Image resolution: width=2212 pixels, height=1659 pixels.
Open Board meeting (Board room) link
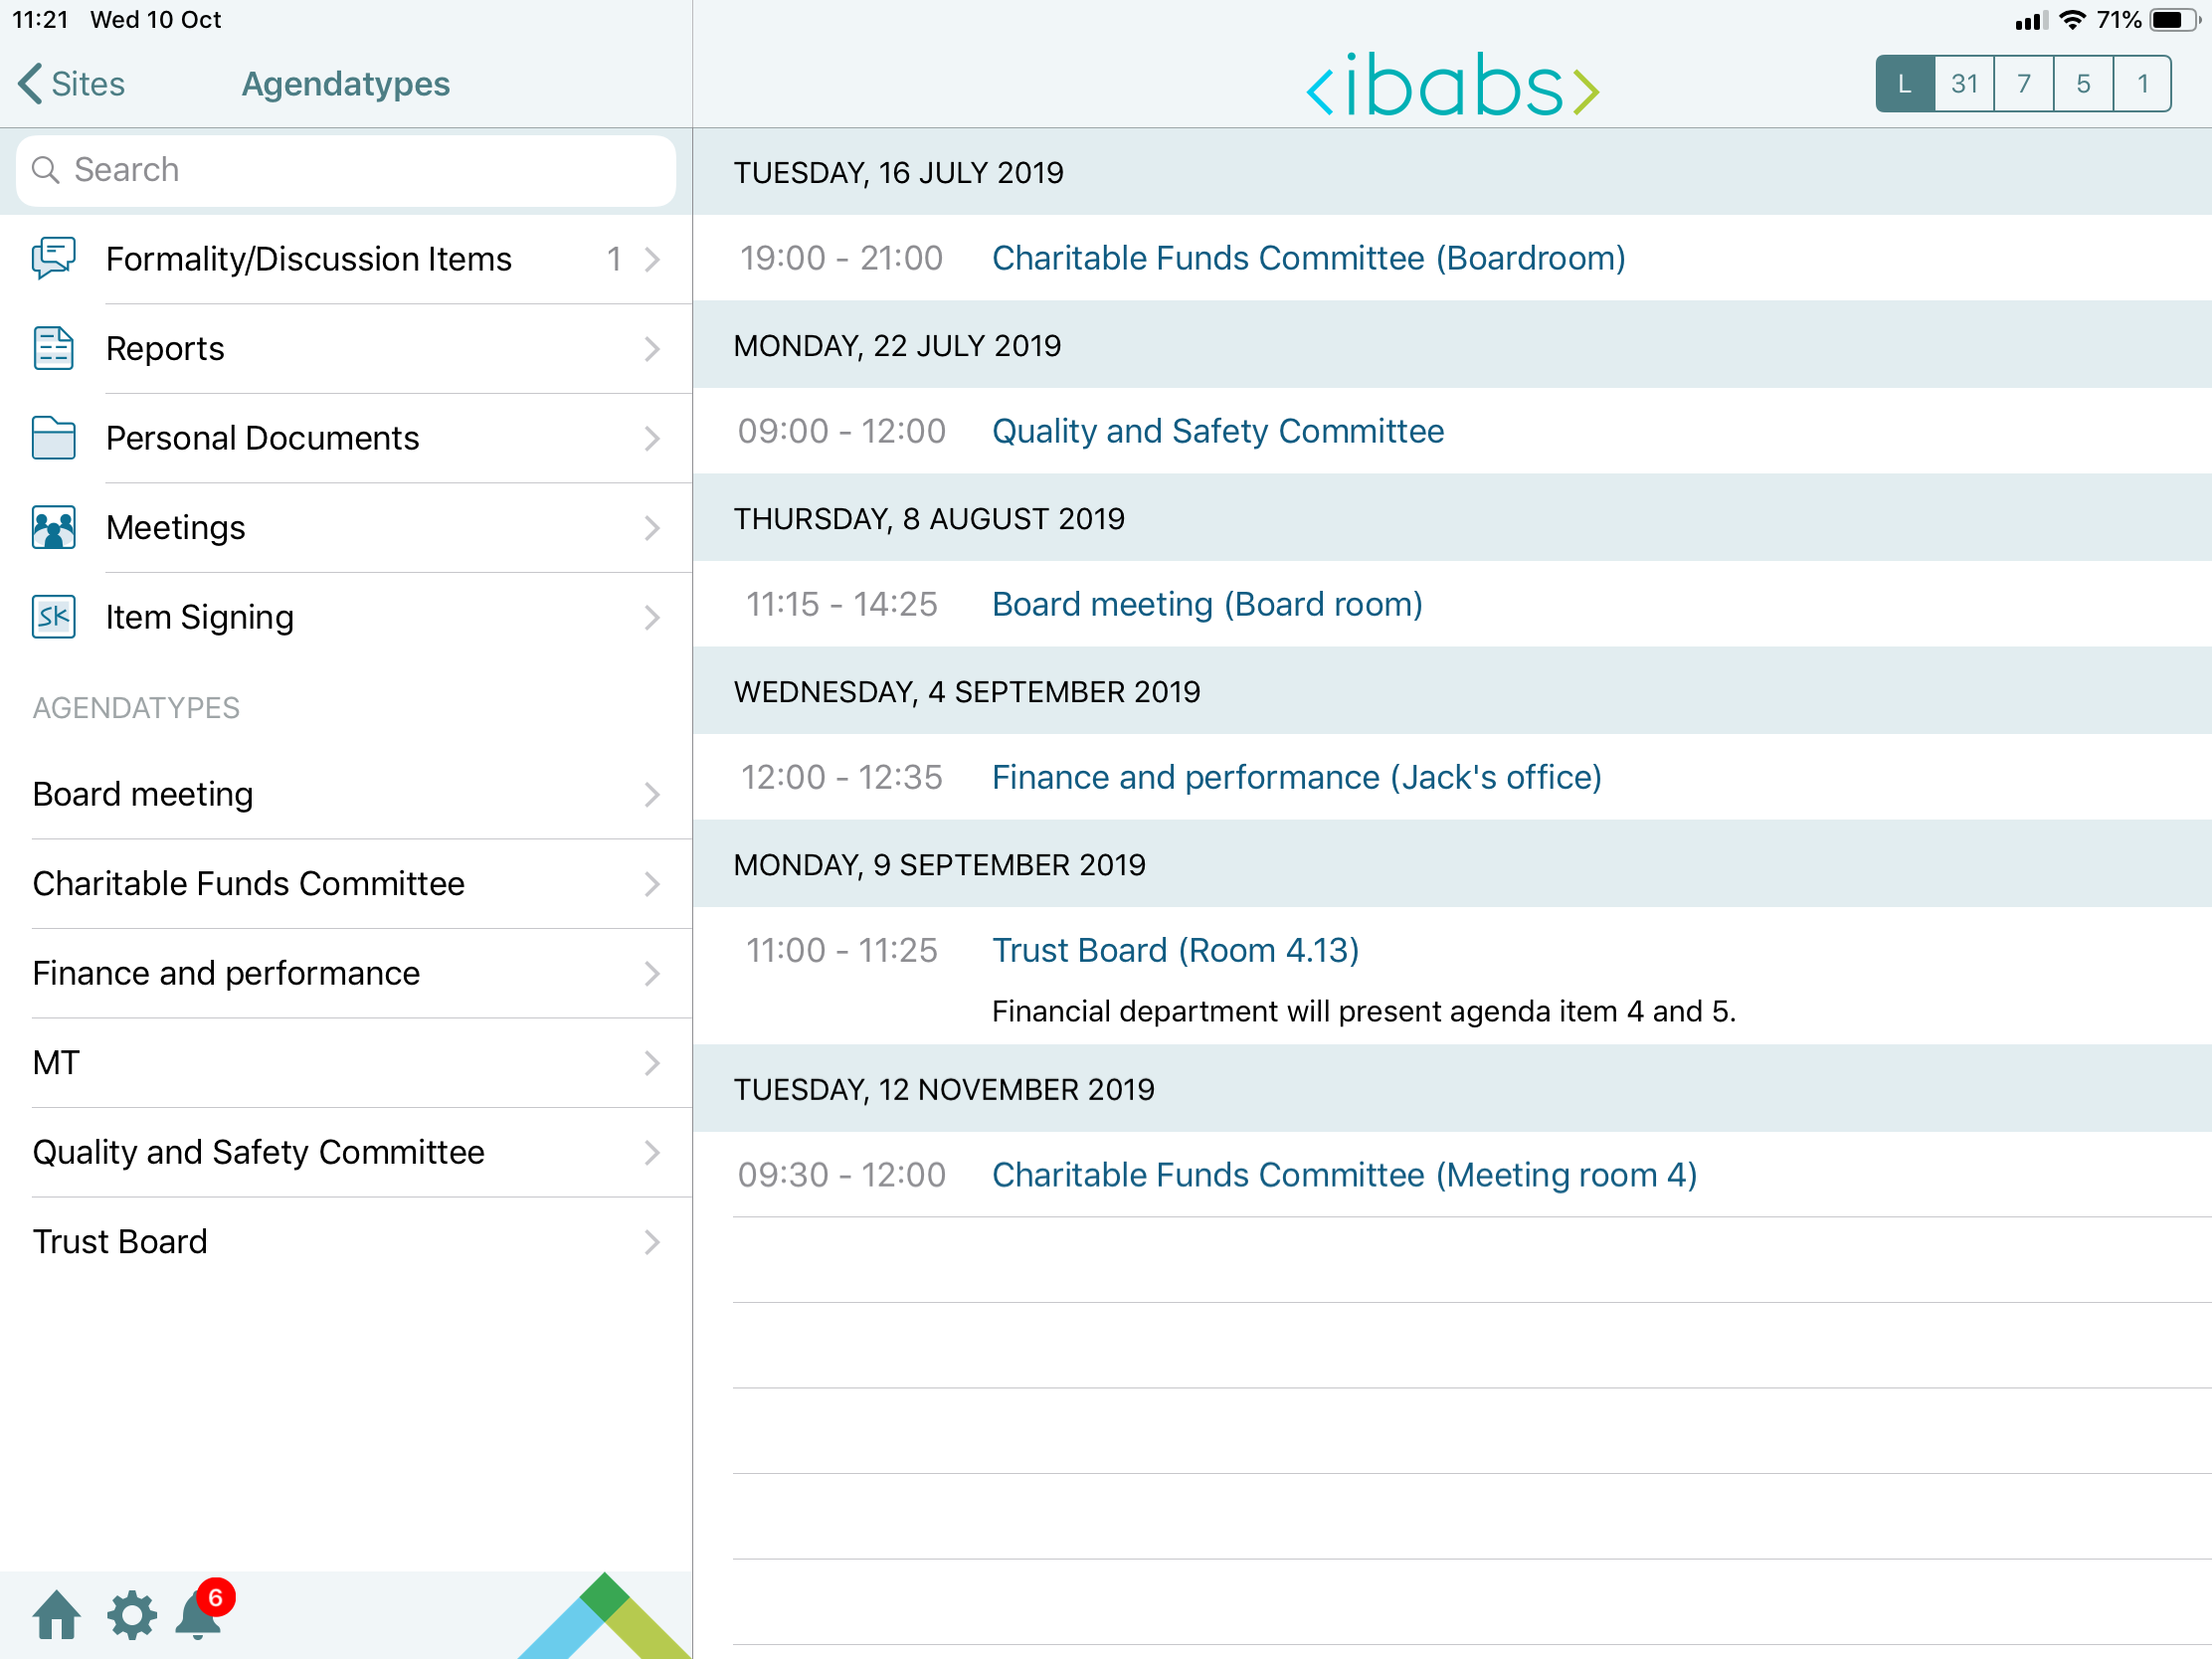(1206, 604)
